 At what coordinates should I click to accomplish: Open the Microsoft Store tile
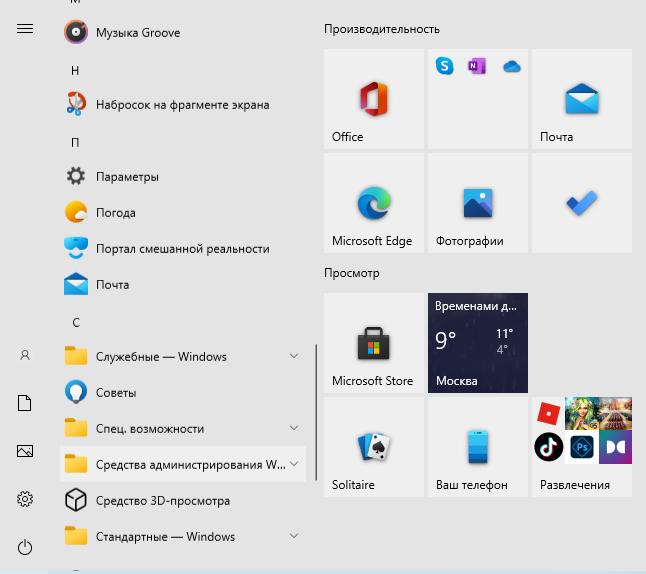pyautogui.click(x=374, y=343)
